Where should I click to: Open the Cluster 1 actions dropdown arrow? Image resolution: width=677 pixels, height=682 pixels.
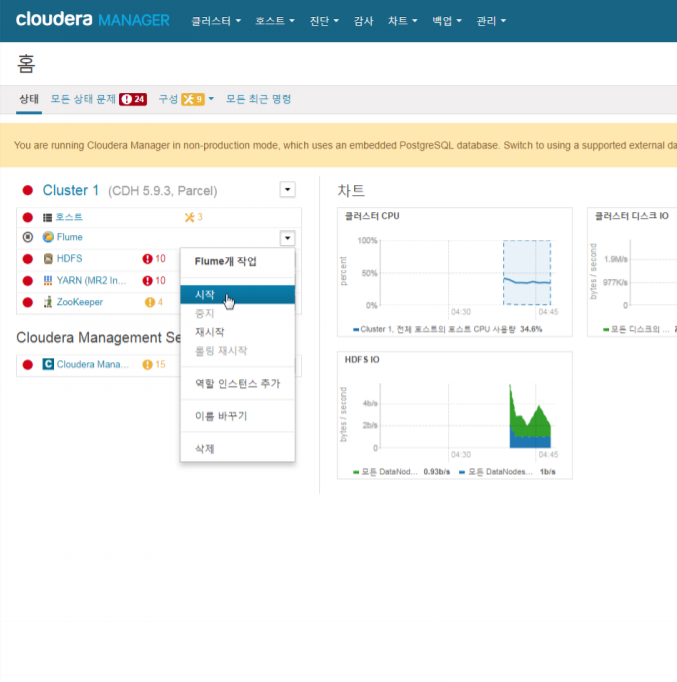pyautogui.click(x=287, y=190)
